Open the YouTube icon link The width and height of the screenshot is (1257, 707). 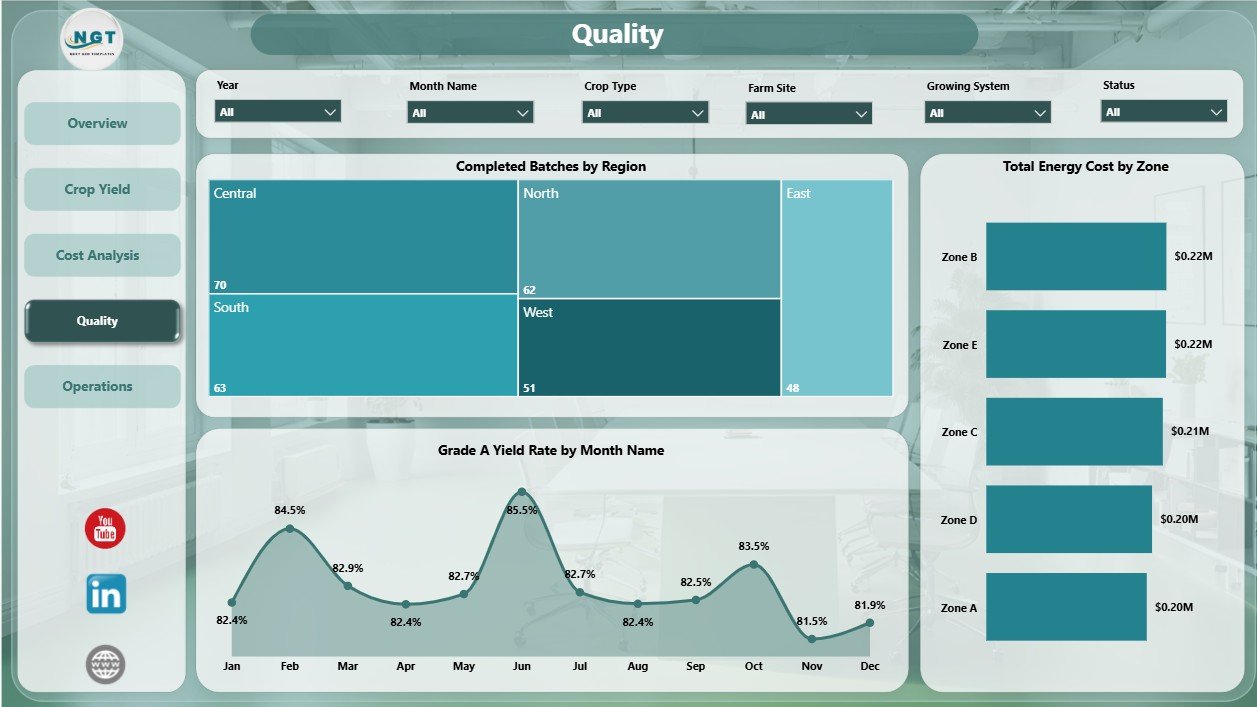coord(105,529)
